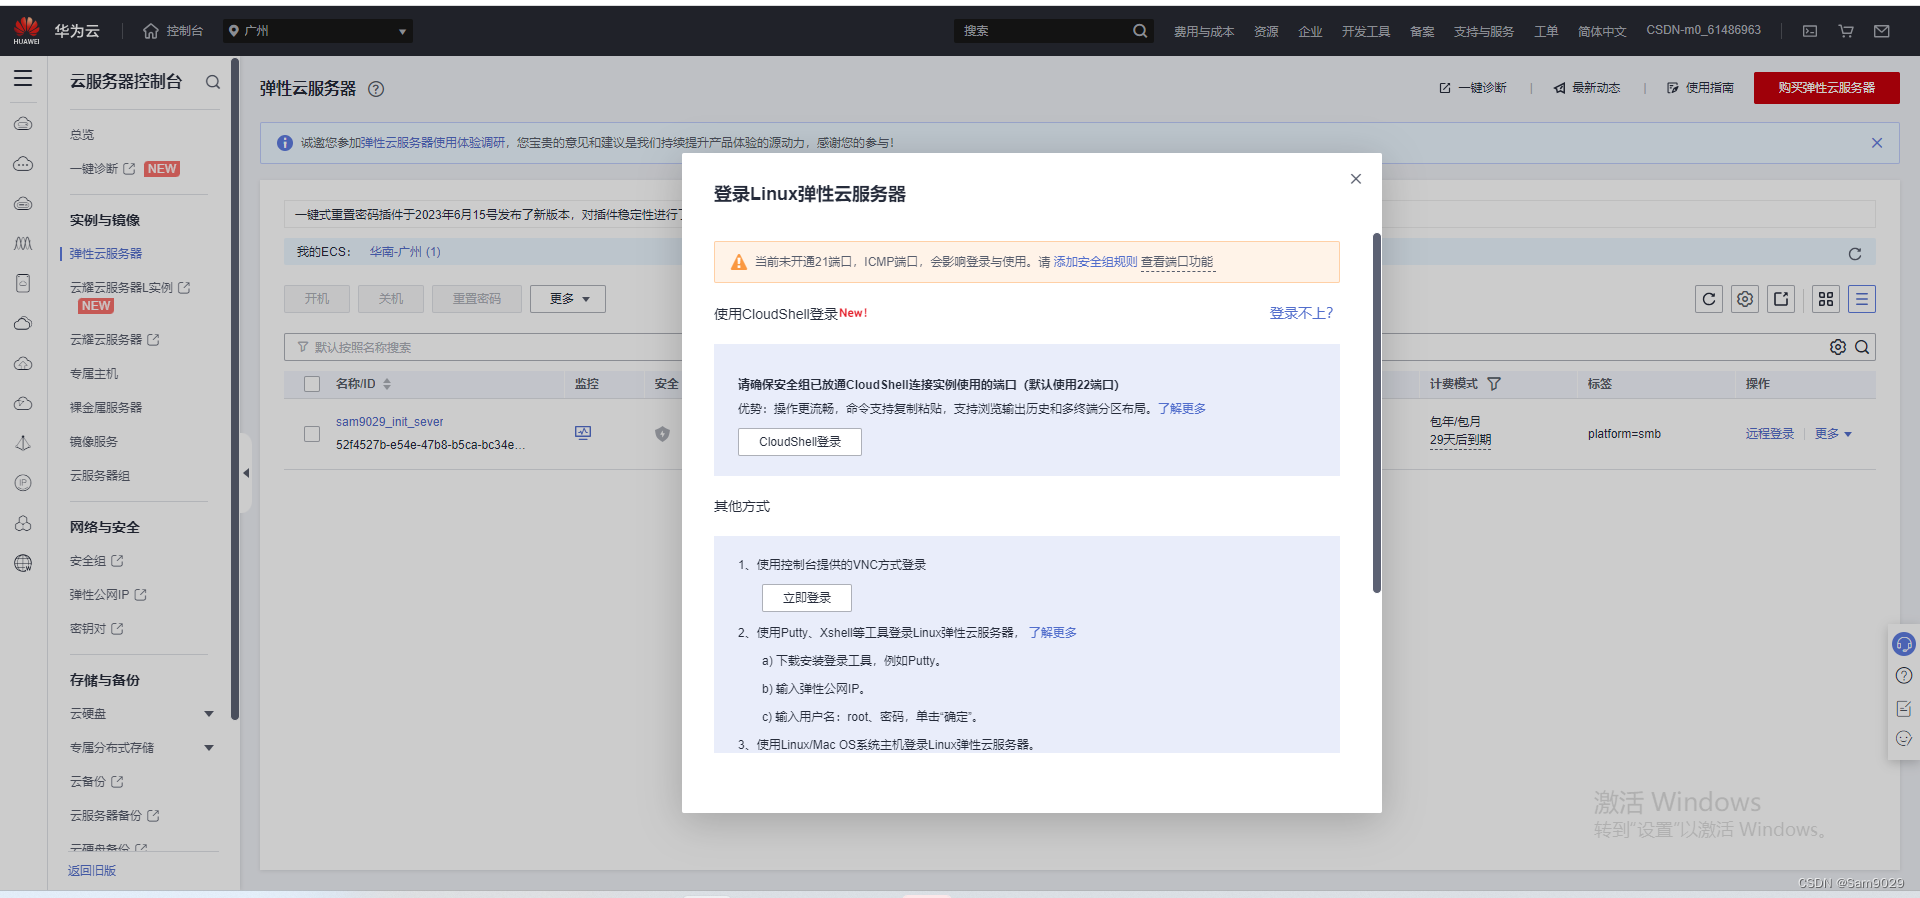
Task: Switch to list view
Action: tap(1862, 299)
